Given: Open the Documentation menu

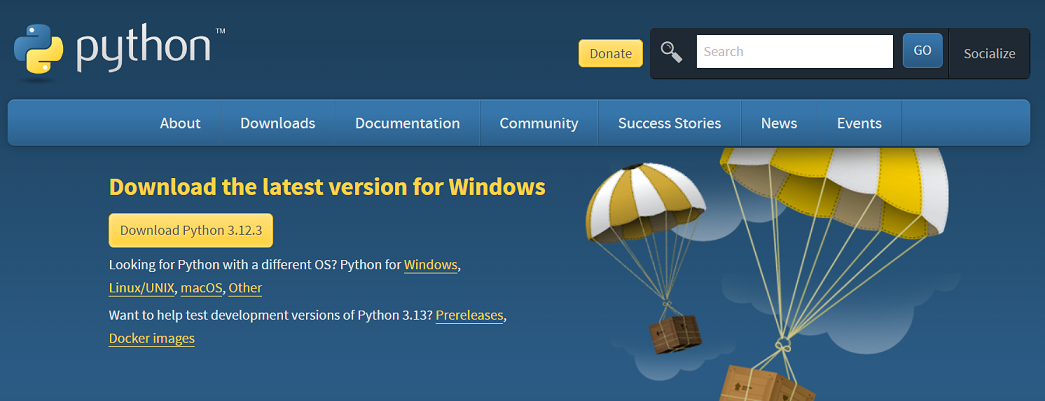Looking at the screenshot, I should (x=407, y=123).
